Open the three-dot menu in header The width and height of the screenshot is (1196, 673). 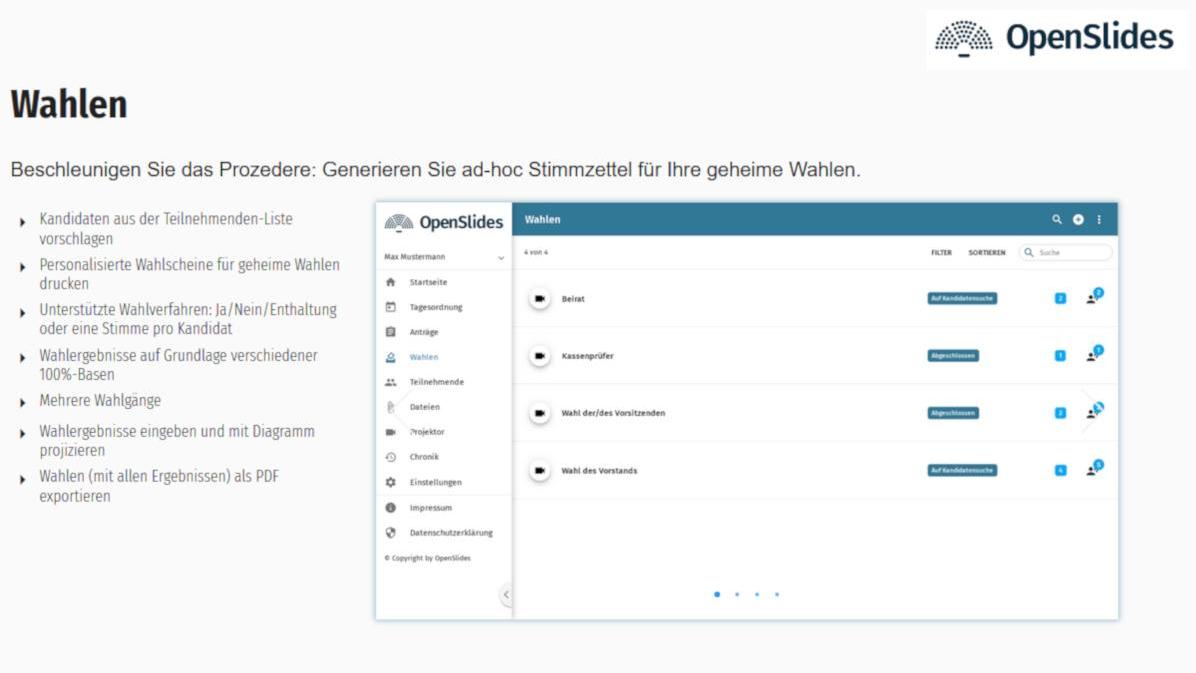(1099, 220)
